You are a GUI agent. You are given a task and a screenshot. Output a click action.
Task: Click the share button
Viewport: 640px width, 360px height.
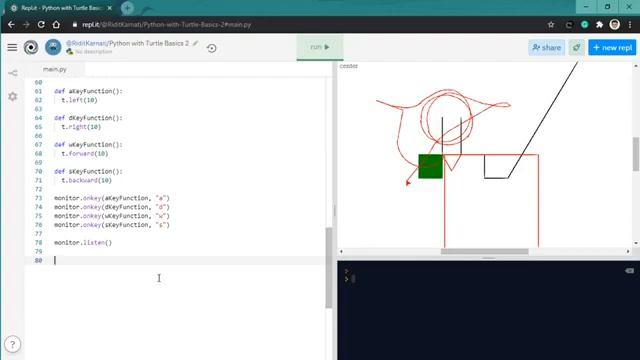point(547,48)
